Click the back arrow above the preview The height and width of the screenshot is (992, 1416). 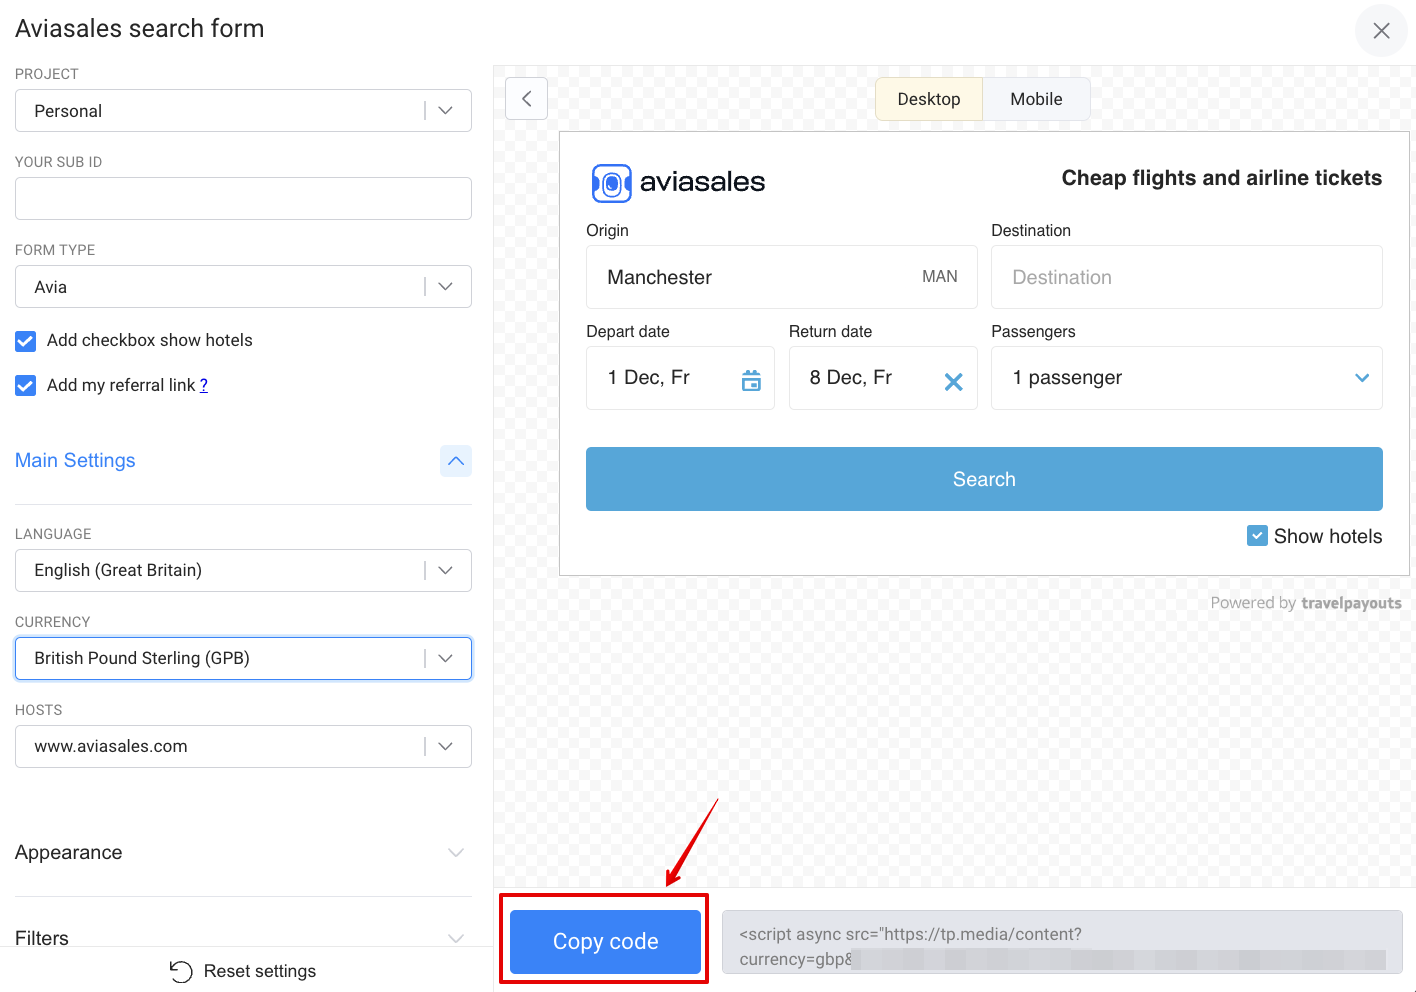526,98
